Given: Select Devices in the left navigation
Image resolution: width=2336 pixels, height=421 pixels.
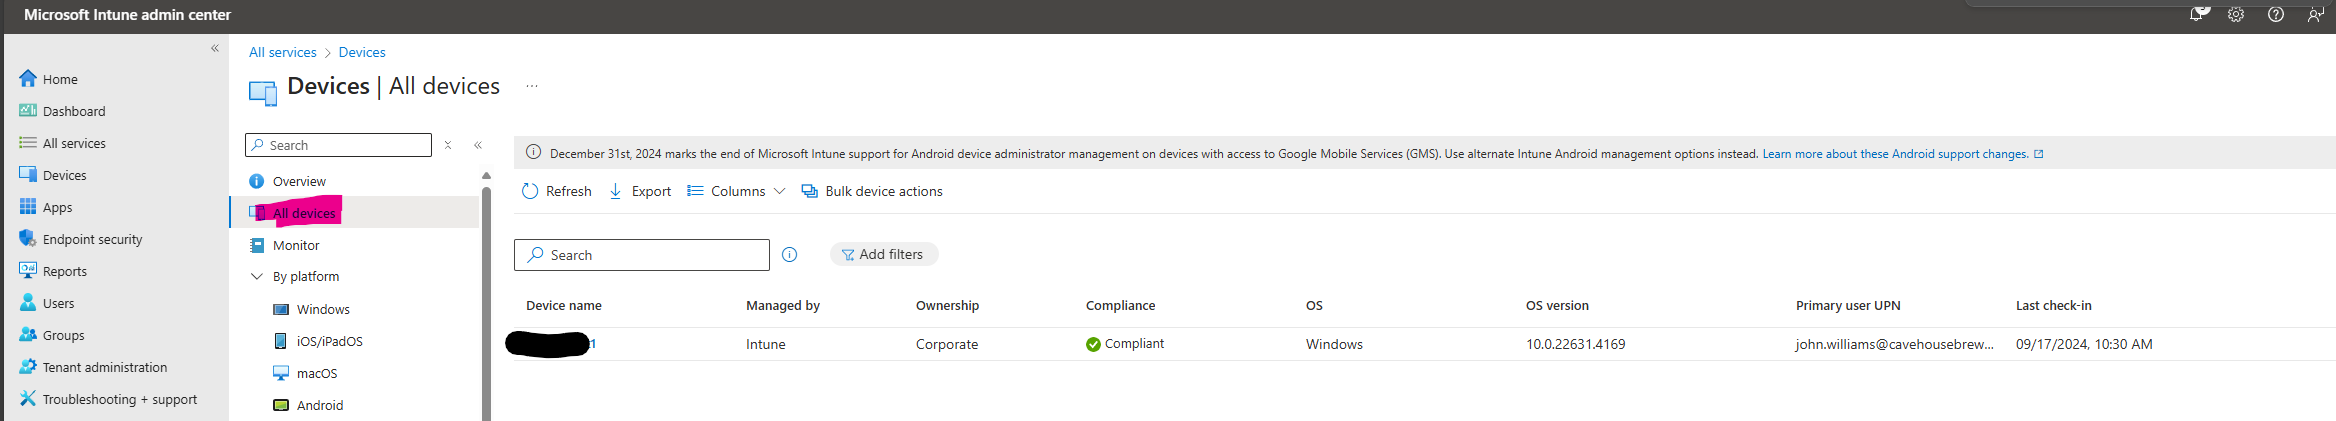Looking at the screenshot, I should 65,175.
